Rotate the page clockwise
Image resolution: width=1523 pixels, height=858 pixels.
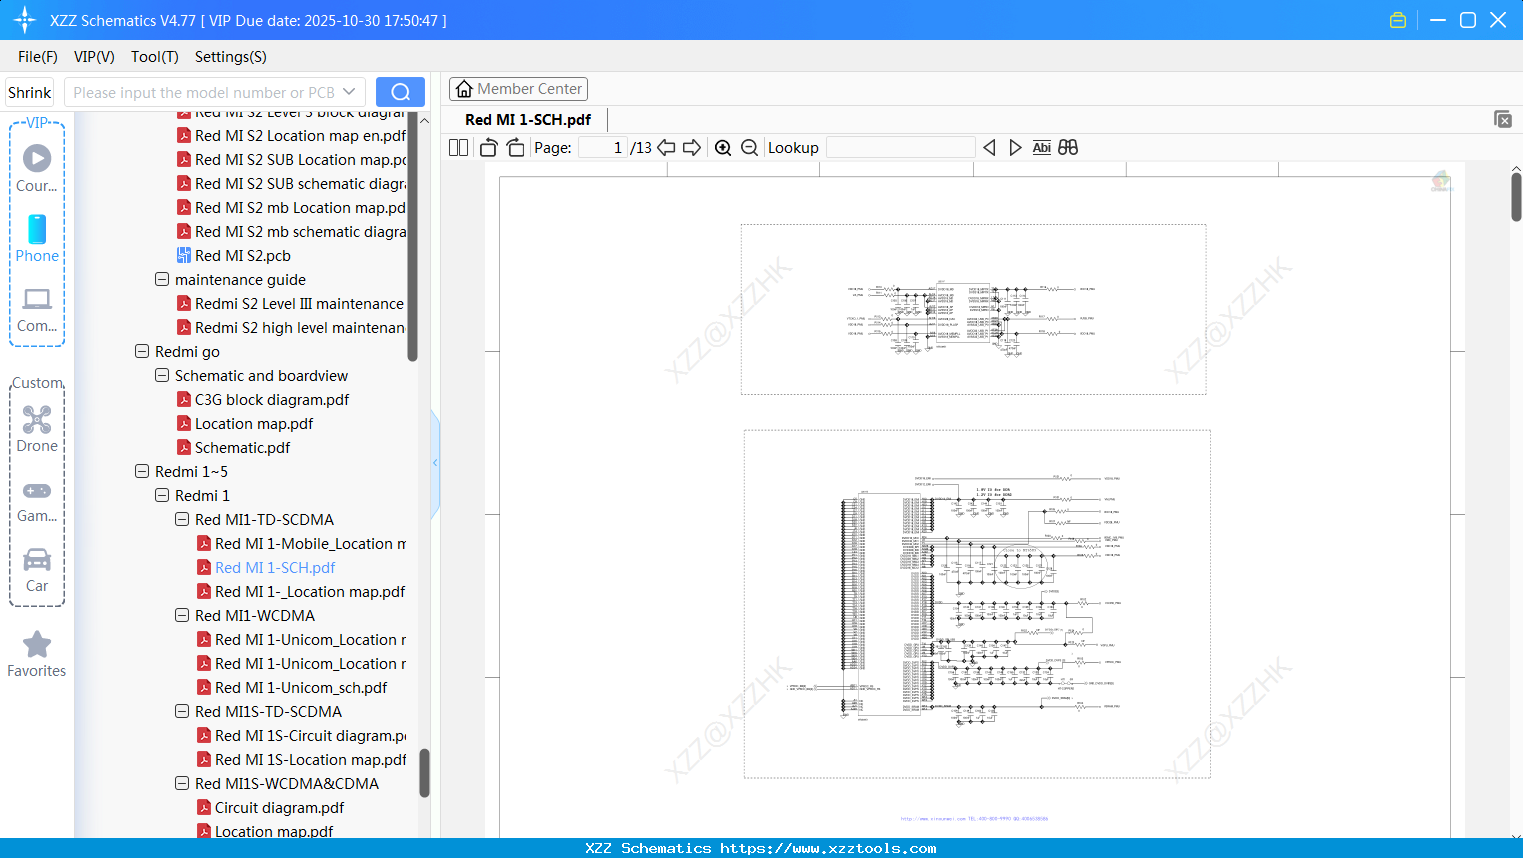click(515, 148)
